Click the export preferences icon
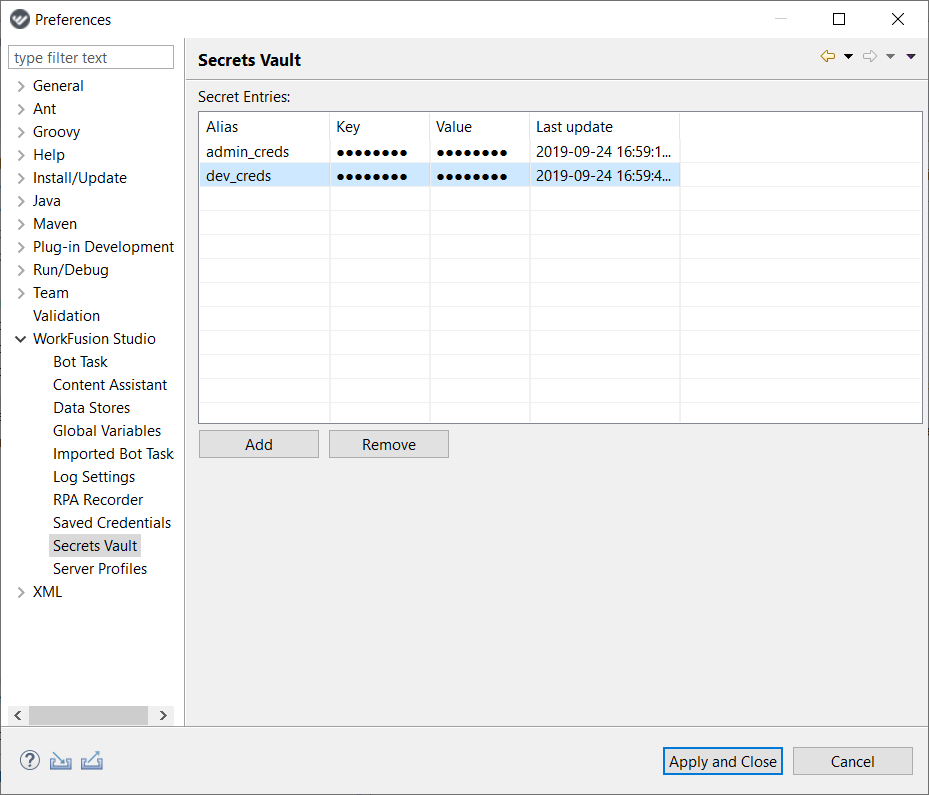This screenshot has width=929, height=795. point(92,761)
